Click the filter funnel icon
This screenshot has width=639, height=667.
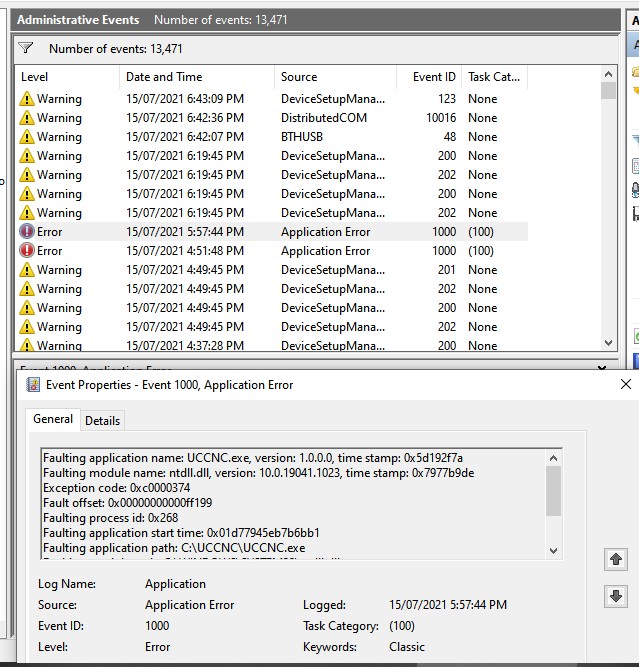[x=26, y=48]
